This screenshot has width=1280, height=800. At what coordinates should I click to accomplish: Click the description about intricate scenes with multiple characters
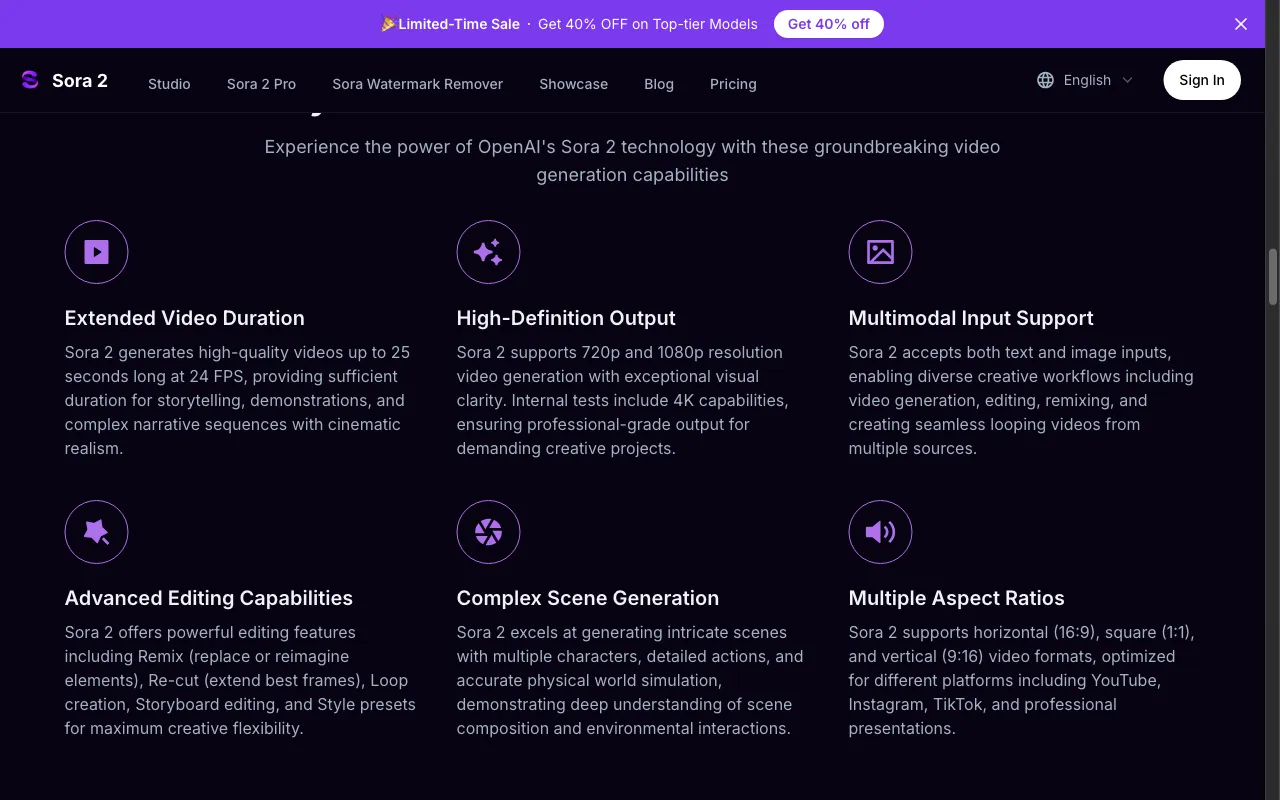click(630, 680)
